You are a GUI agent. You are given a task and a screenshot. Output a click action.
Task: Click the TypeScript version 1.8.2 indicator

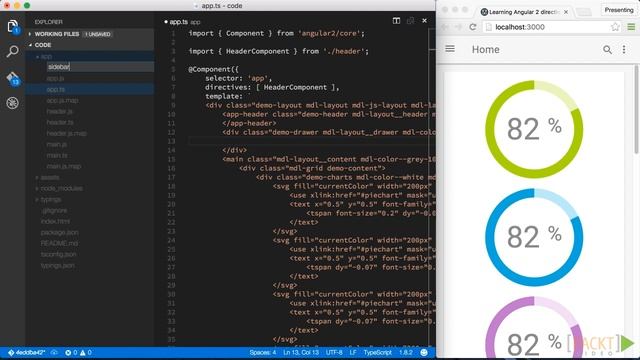405,353
